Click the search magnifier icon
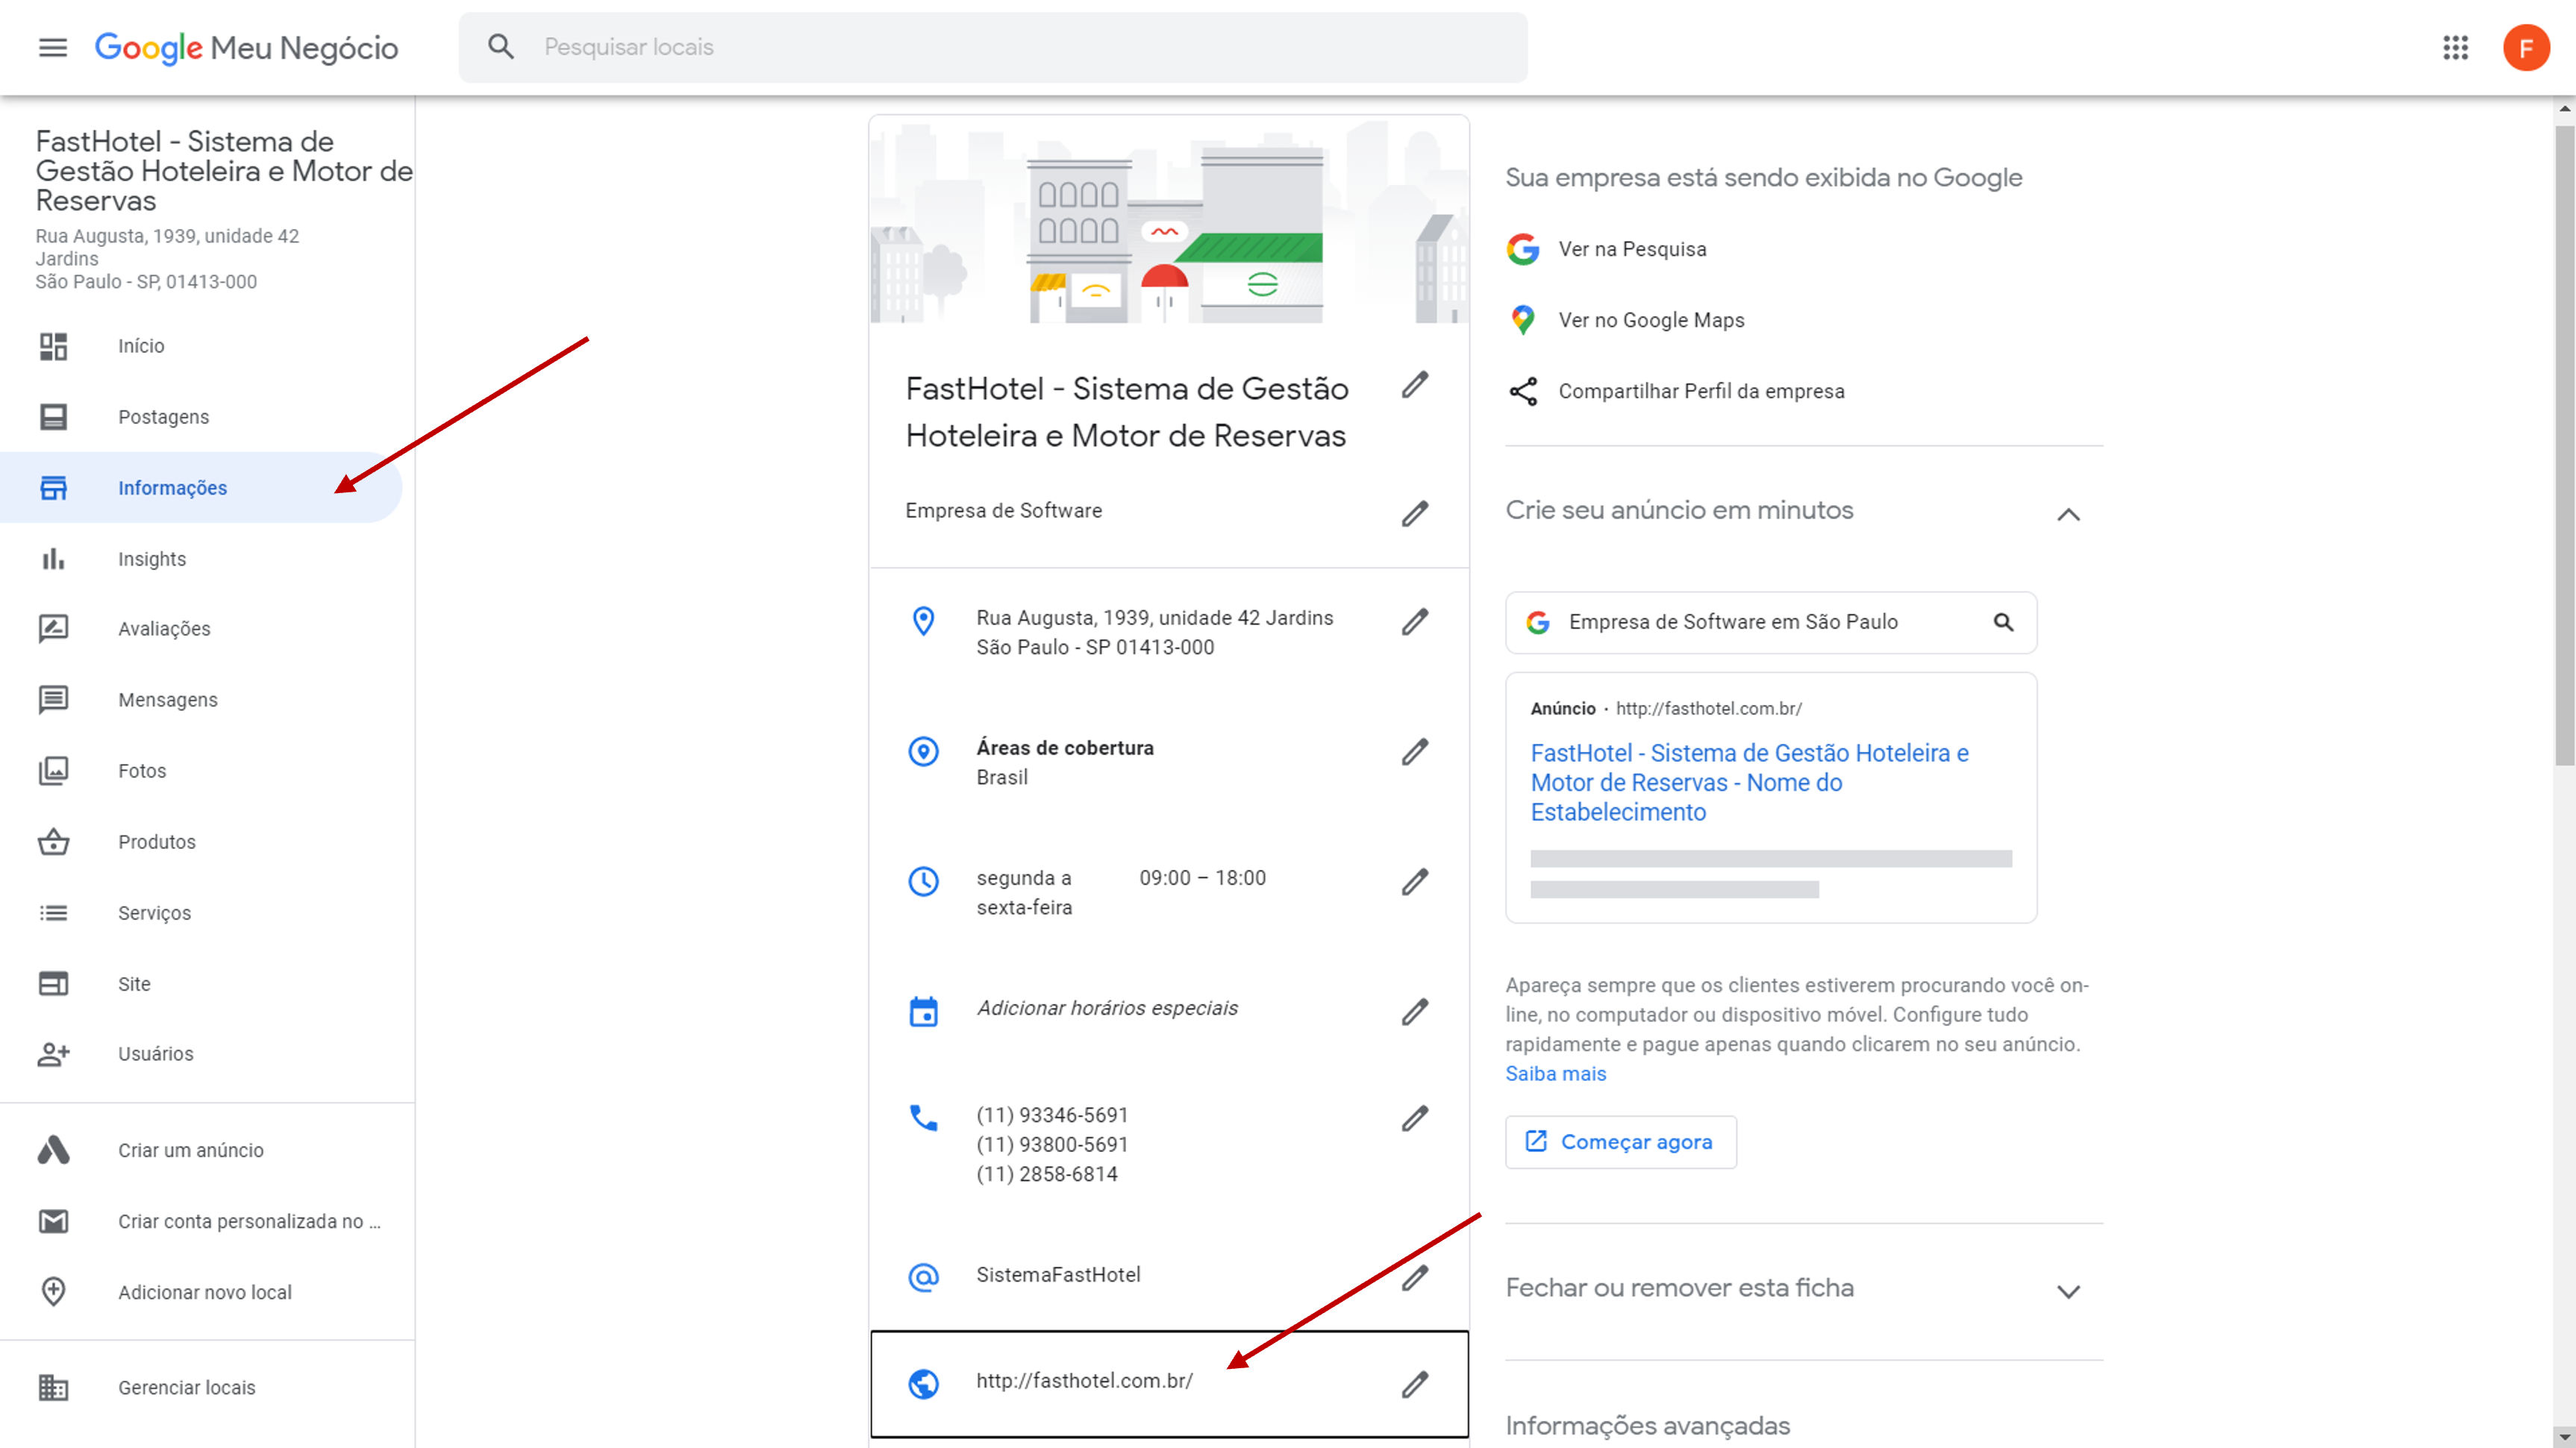This screenshot has height=1448, width=2576. [501, 47]
